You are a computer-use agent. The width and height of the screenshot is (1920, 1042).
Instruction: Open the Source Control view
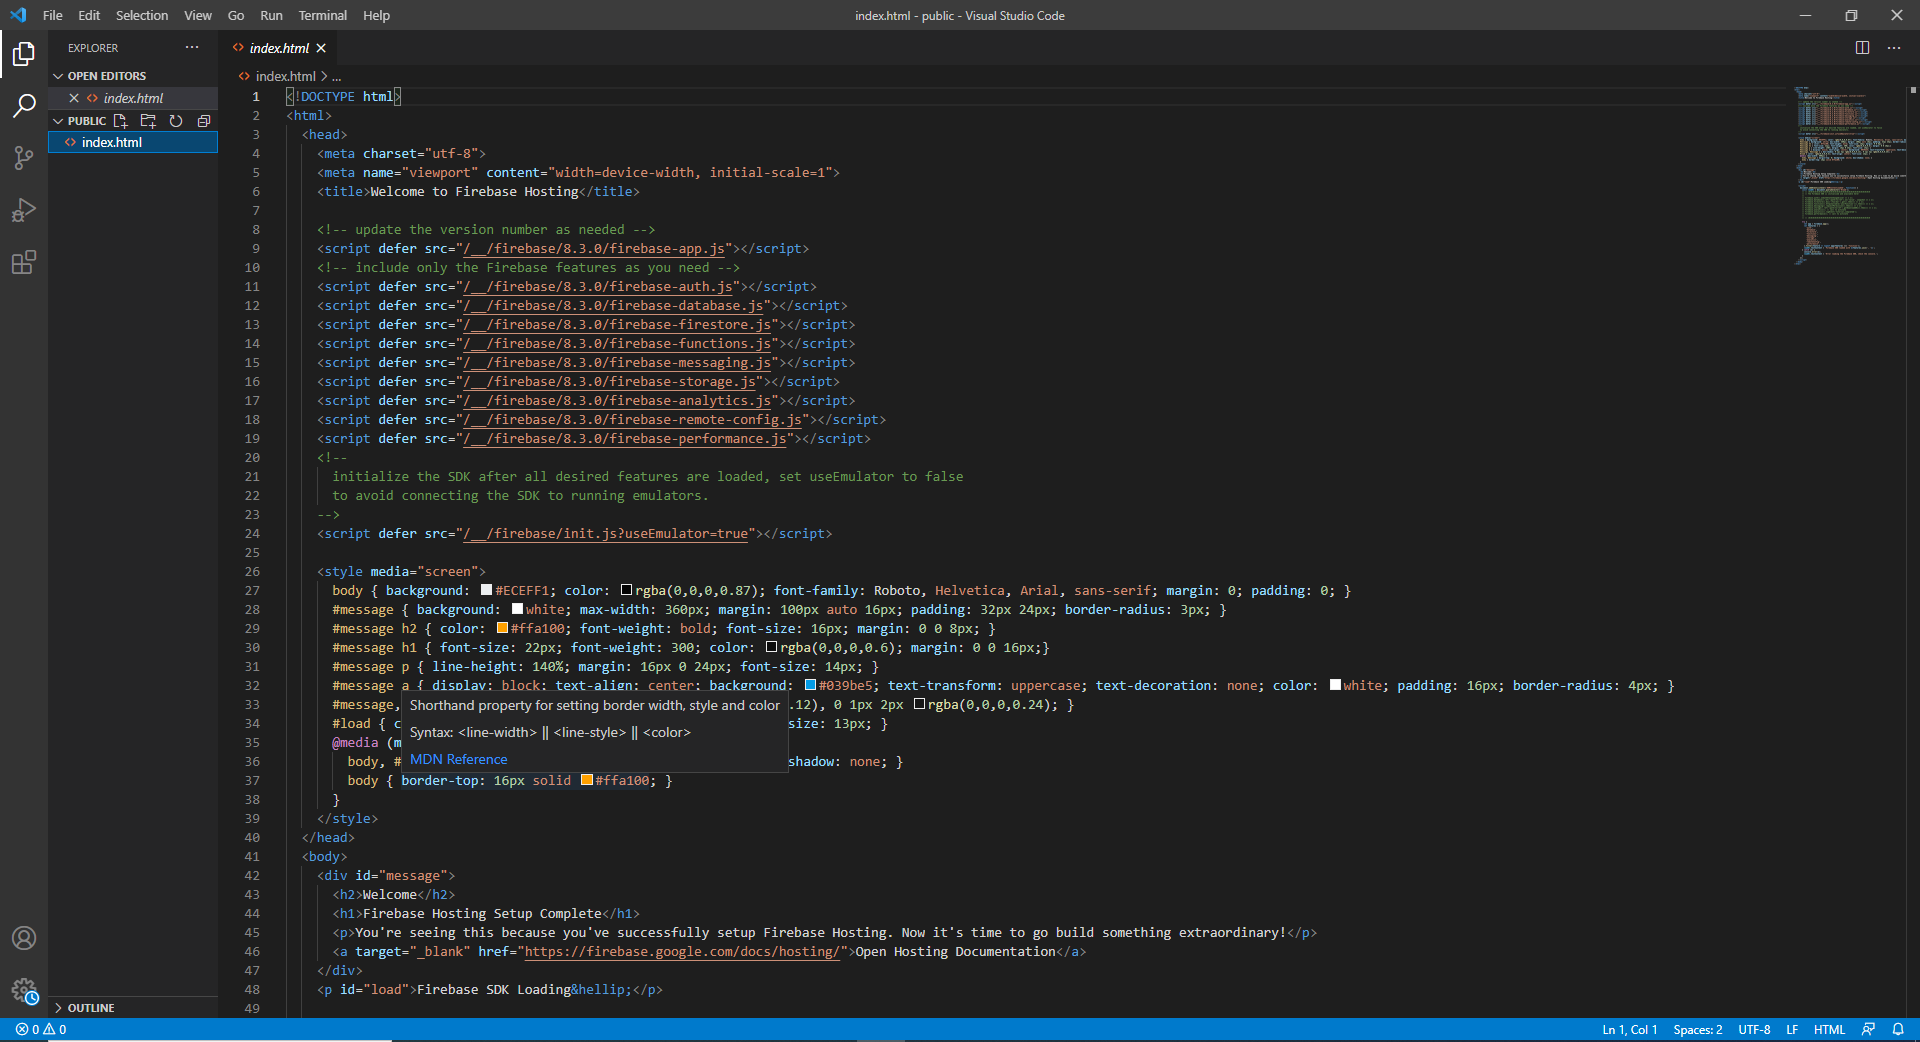(24, 157)
